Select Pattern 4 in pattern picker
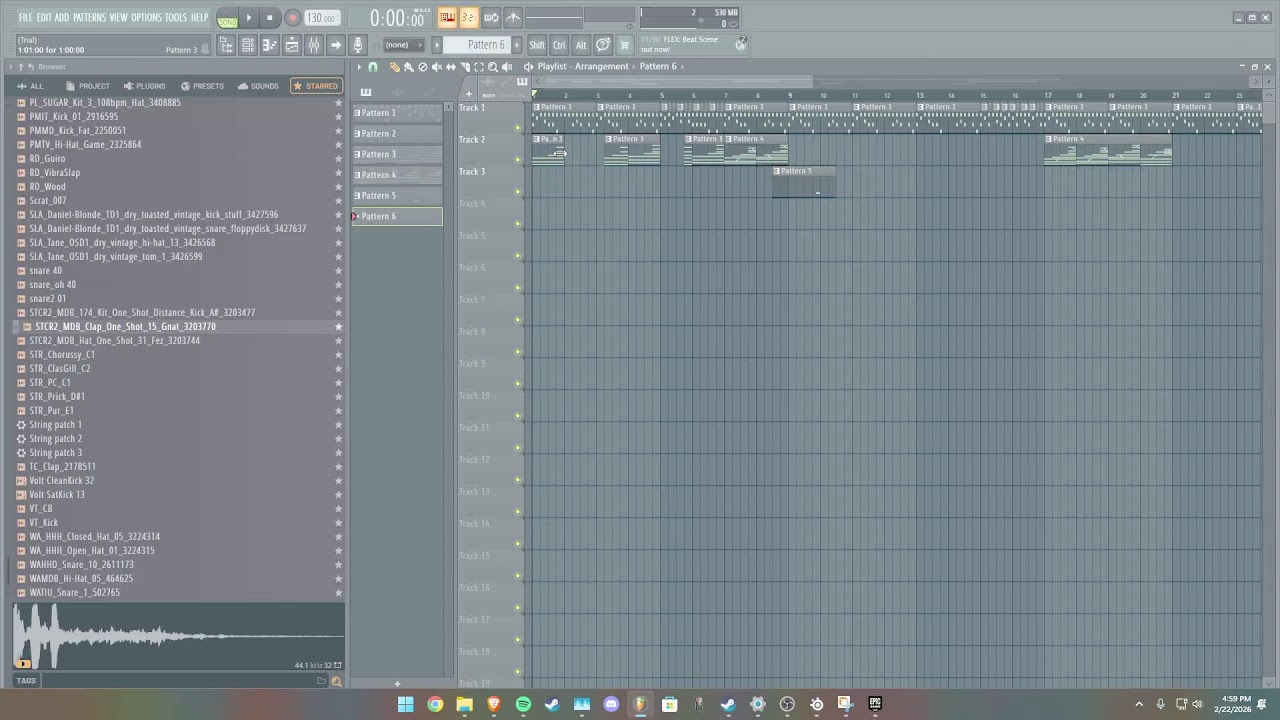The width and height of the screenshot is (1280, 720). click(397, 175)
